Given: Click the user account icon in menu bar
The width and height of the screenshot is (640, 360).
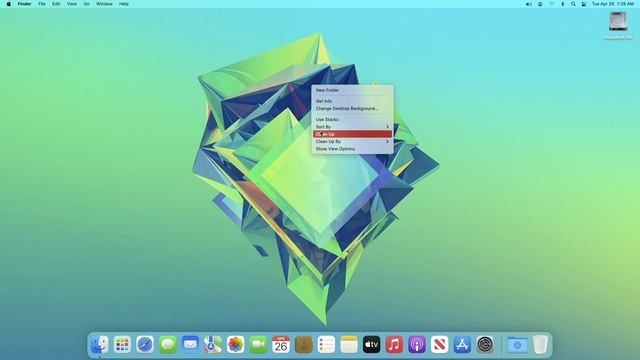Looking at the screenshot, I should click(x=540, y=4).
